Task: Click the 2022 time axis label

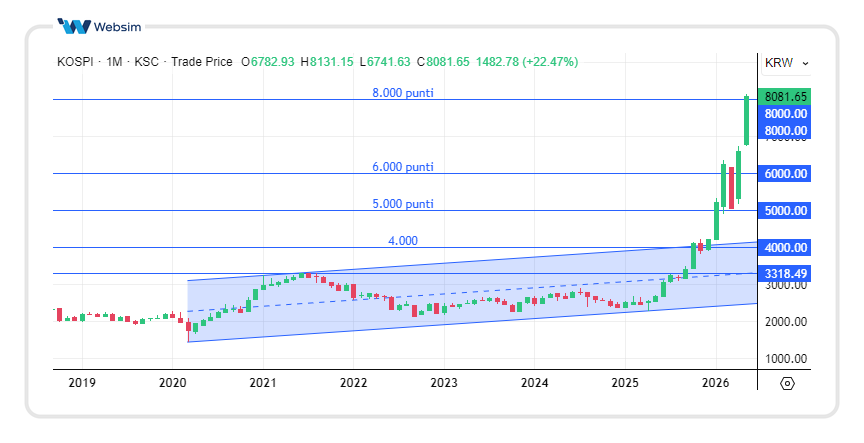Action: pyautogui.click(x=353, y=382)
